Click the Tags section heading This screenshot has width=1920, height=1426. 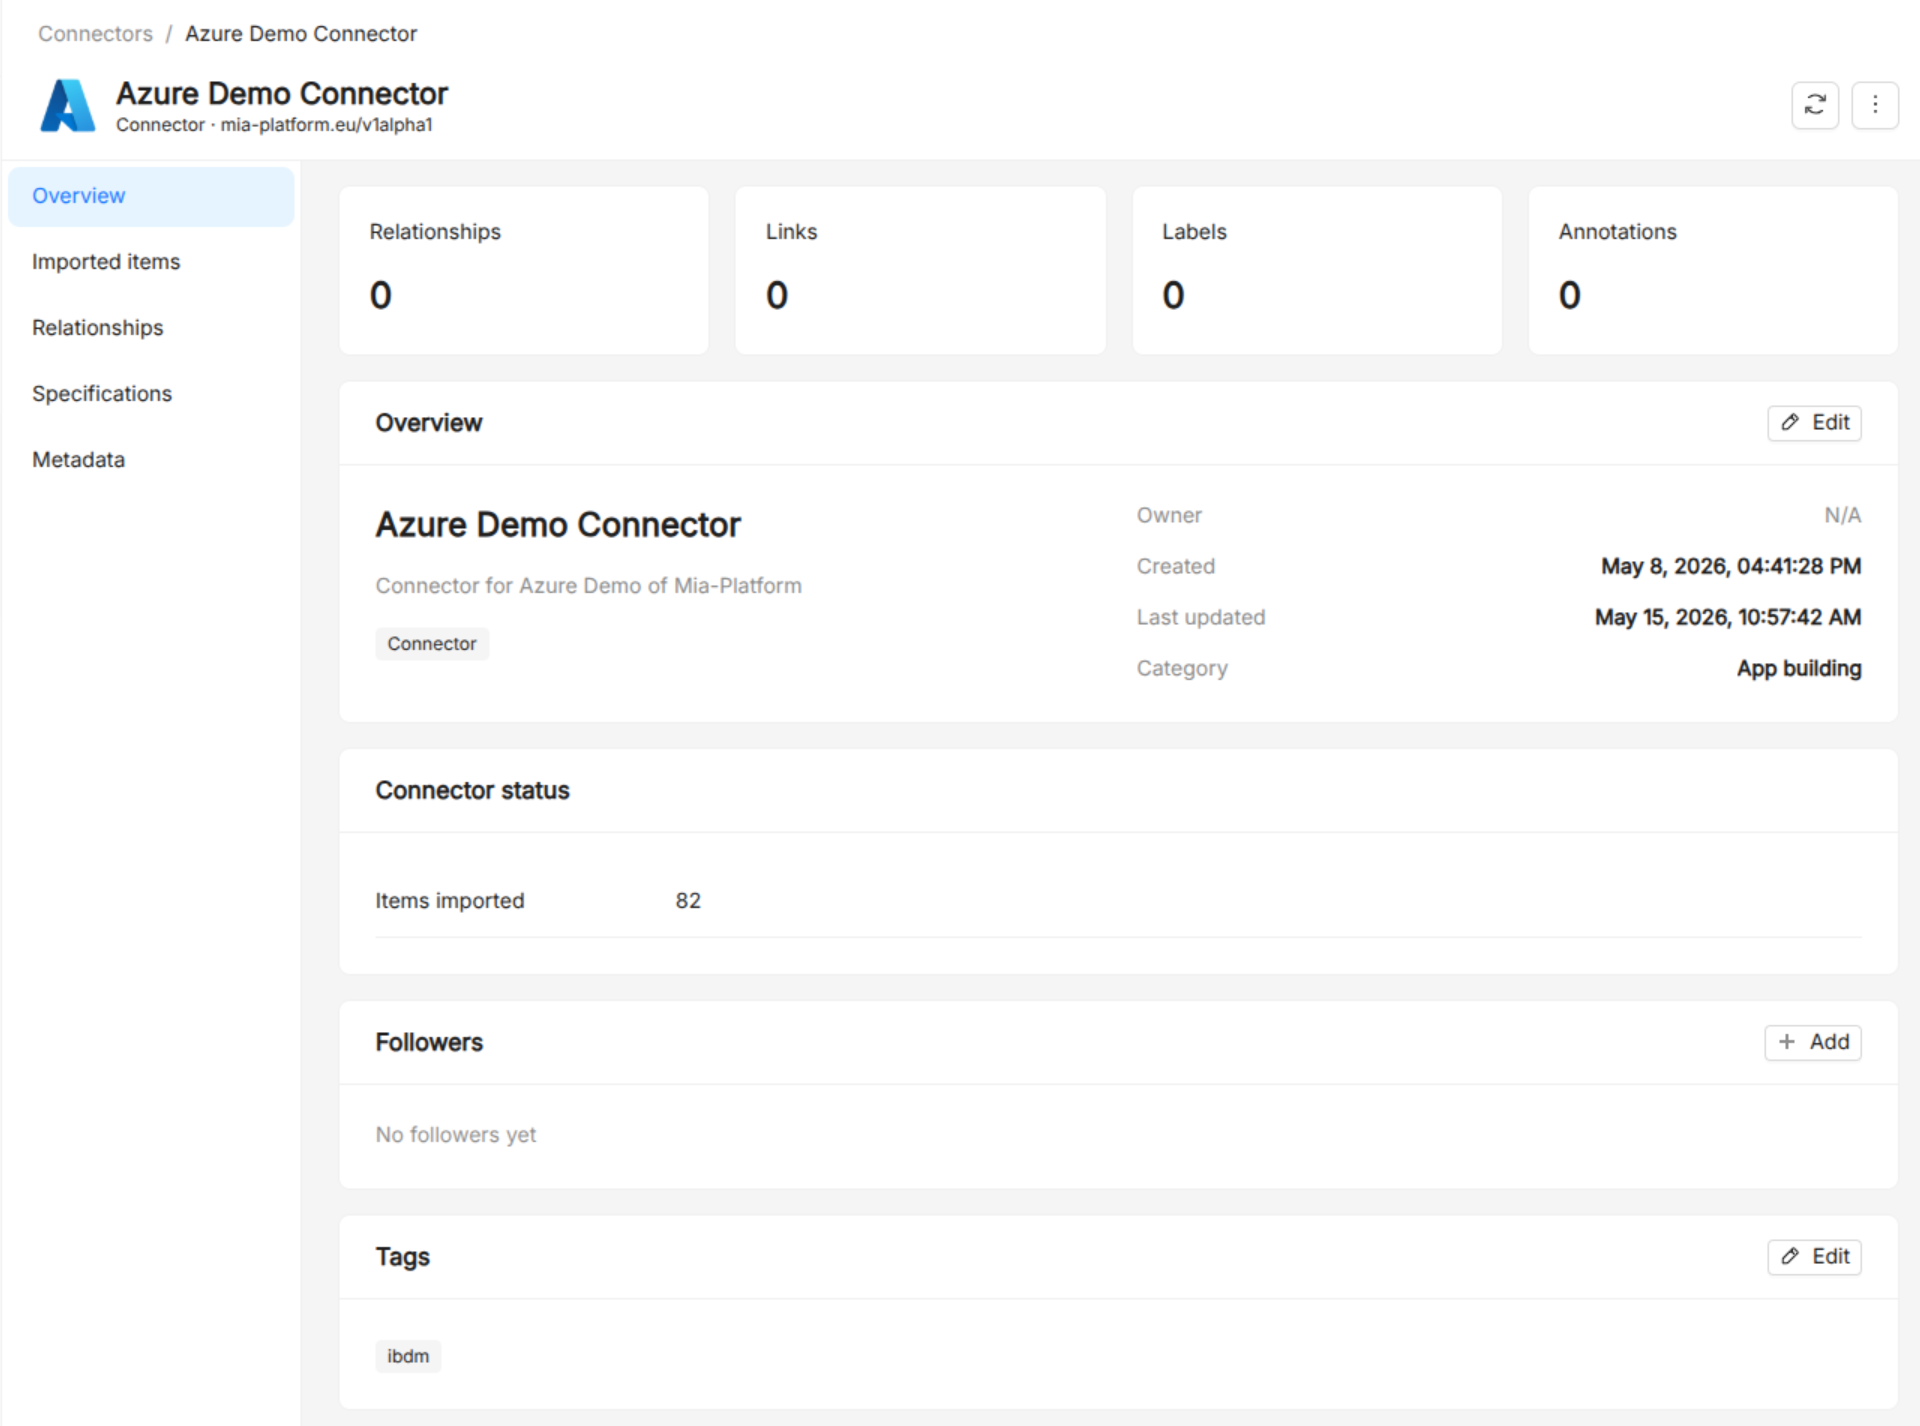coord(403,1257)
